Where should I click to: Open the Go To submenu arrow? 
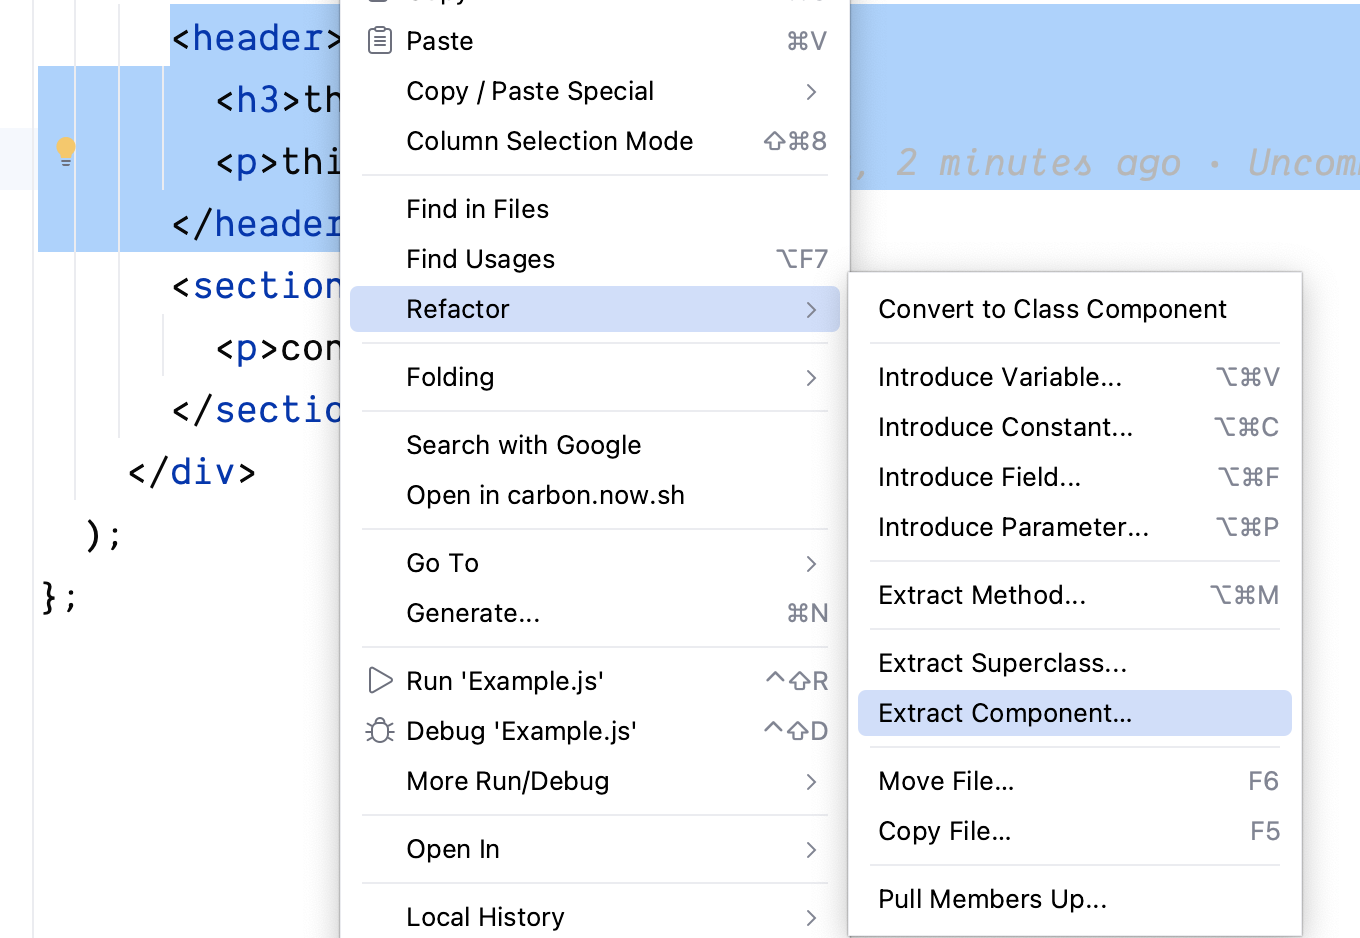pyautogui.click(x=812, y=563)
